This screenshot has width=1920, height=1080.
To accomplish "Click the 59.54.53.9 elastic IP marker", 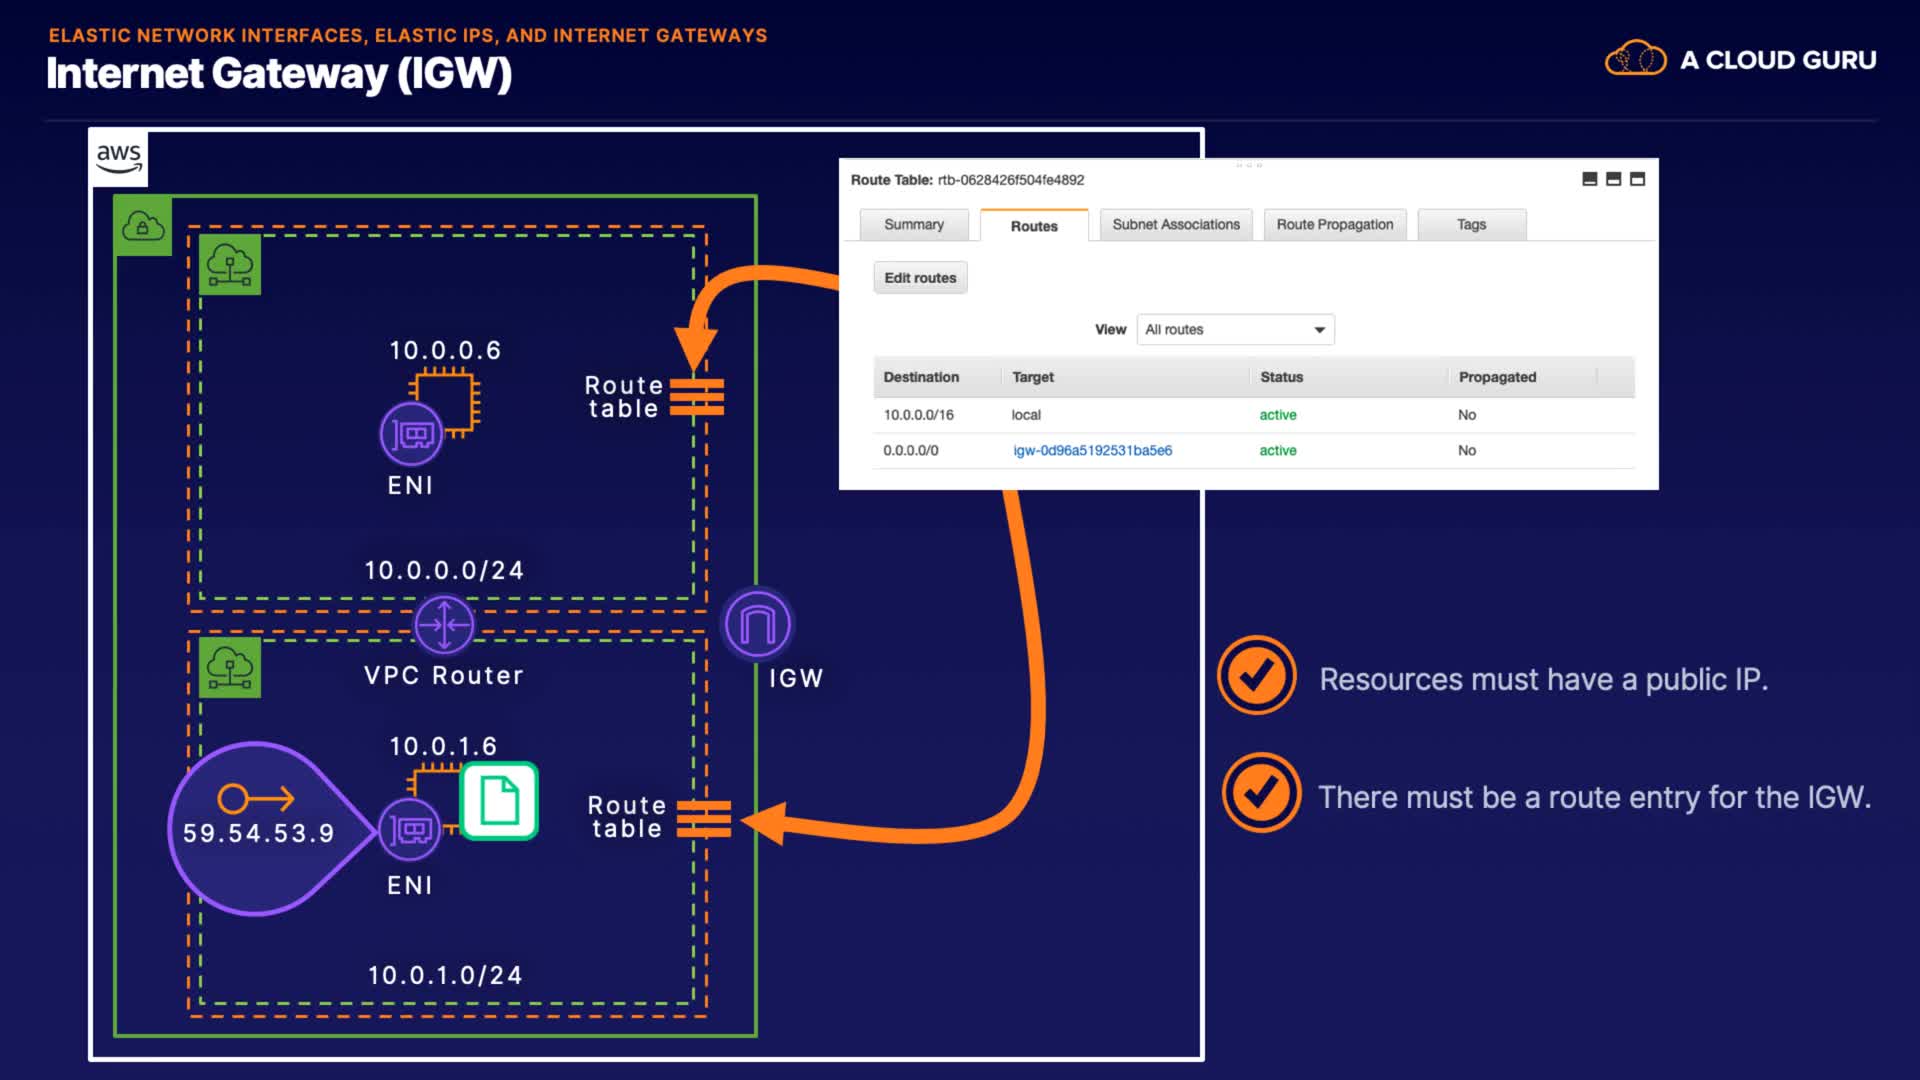I will click(x=259, y=828).
